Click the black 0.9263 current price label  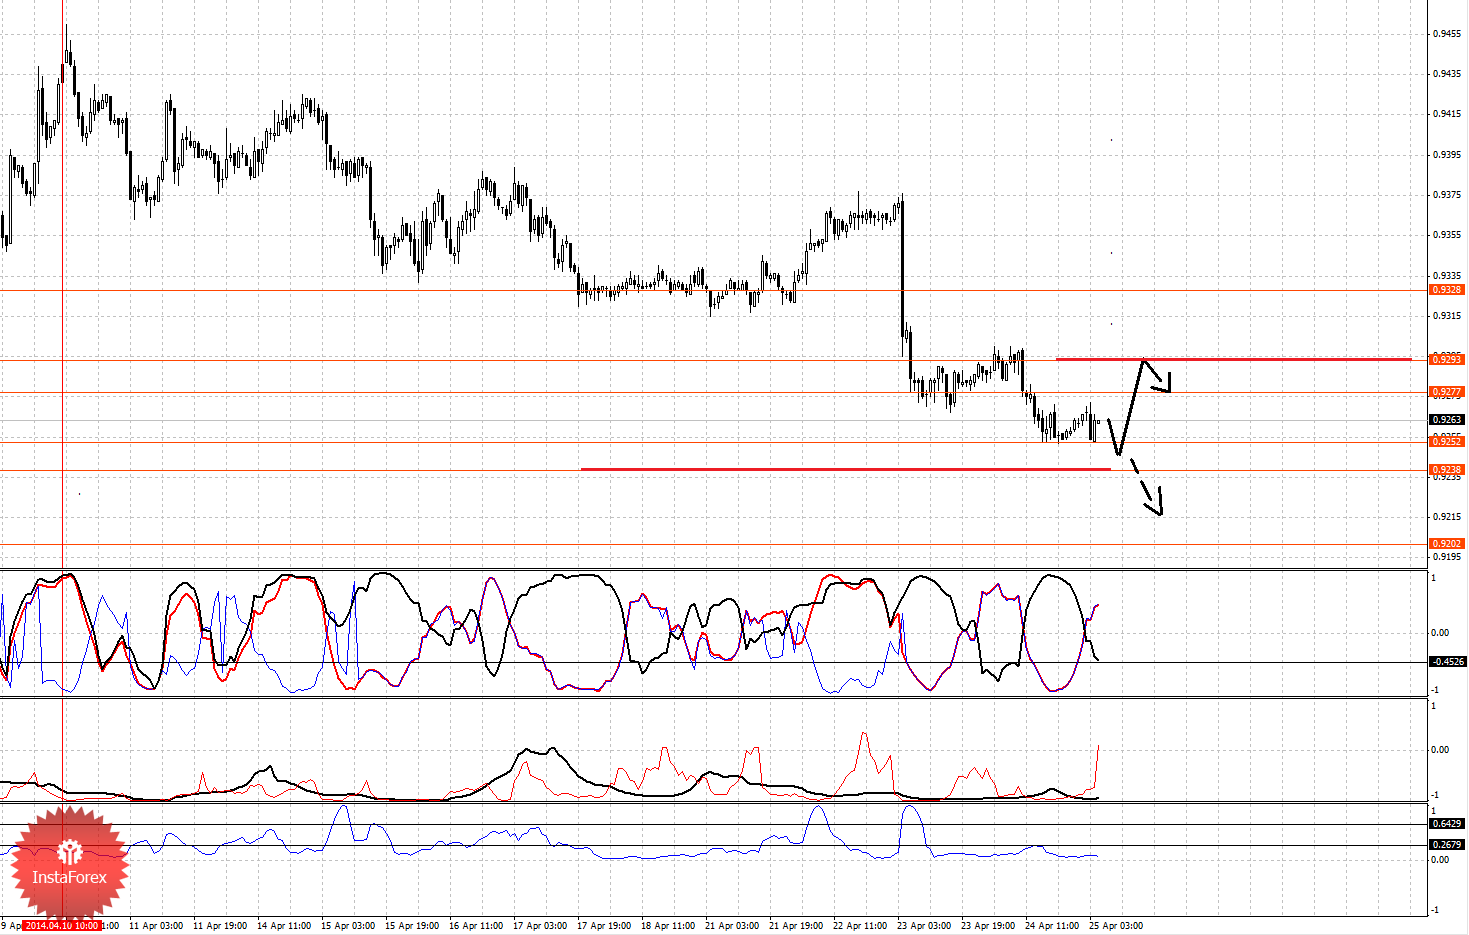click(1447, 420)
